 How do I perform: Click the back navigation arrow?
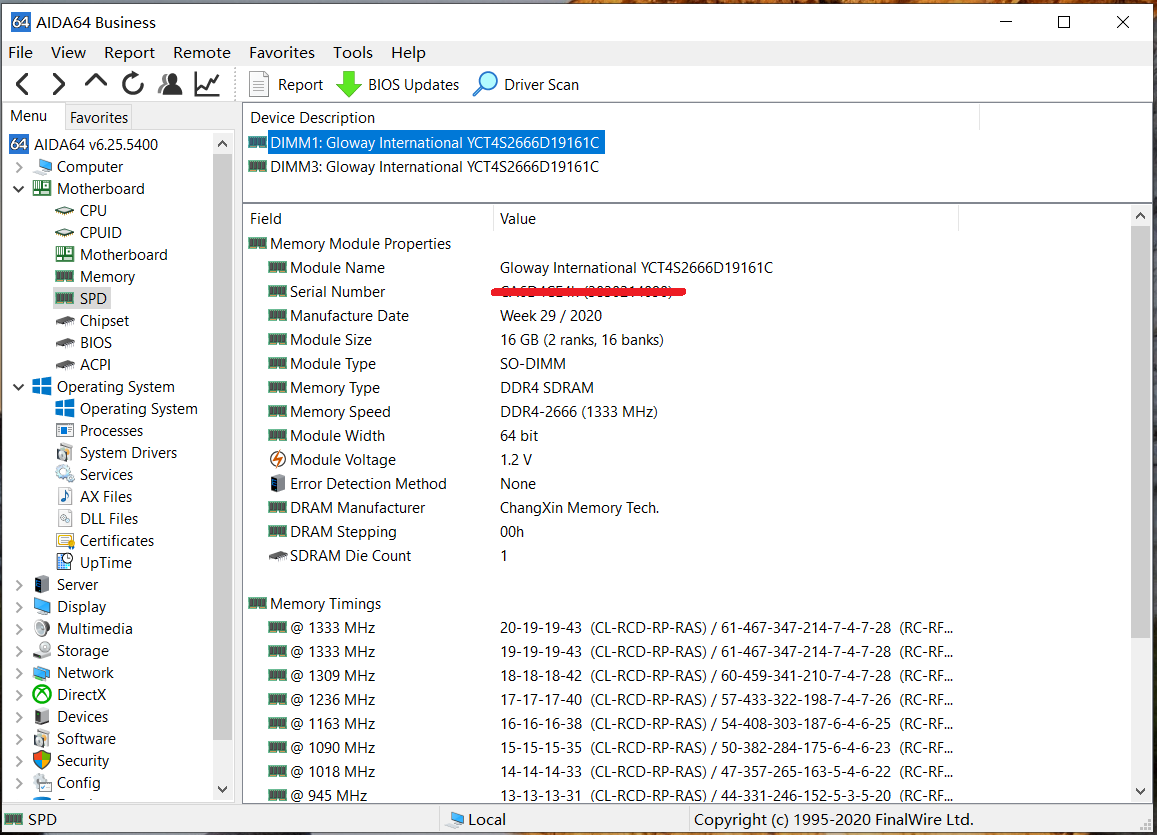click(x=21, y=84)
